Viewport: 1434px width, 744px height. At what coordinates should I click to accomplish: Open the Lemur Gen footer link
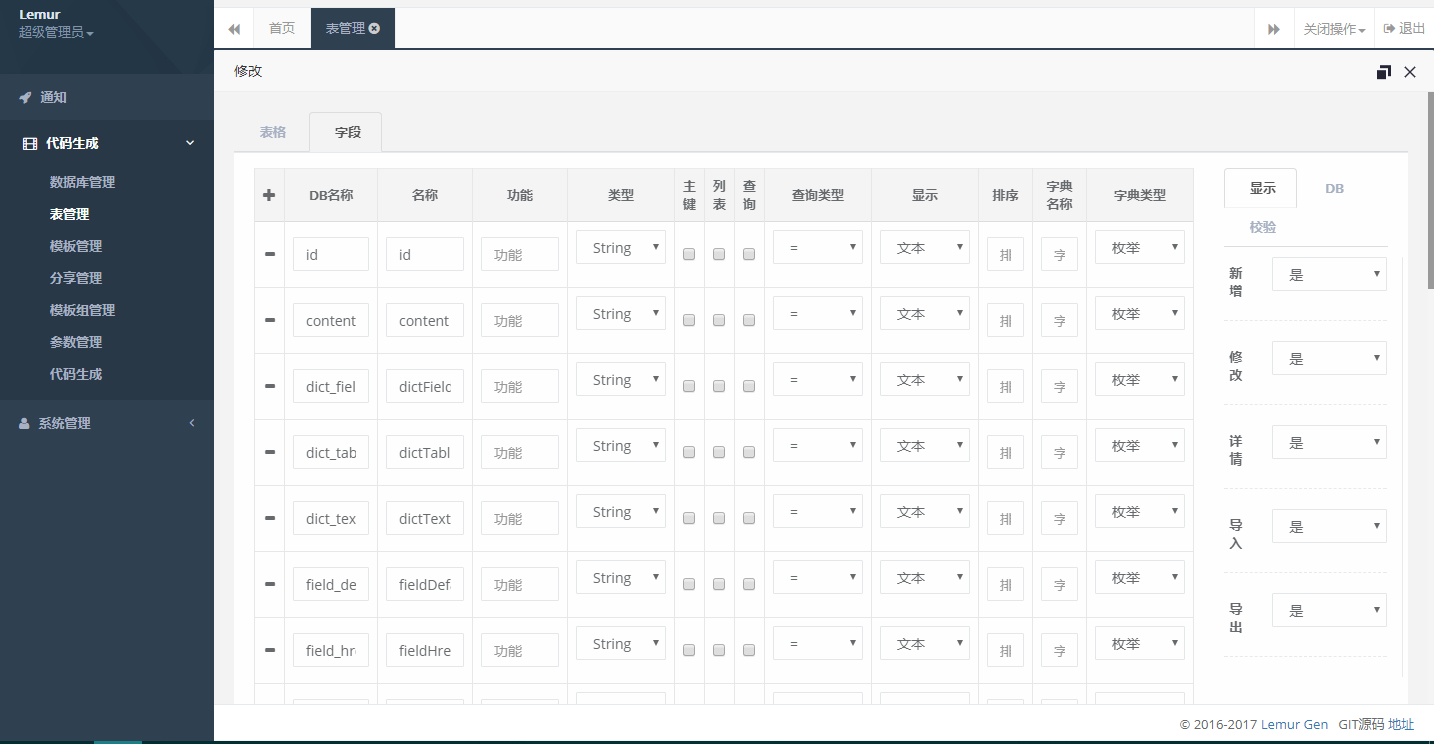[1294, 724]
